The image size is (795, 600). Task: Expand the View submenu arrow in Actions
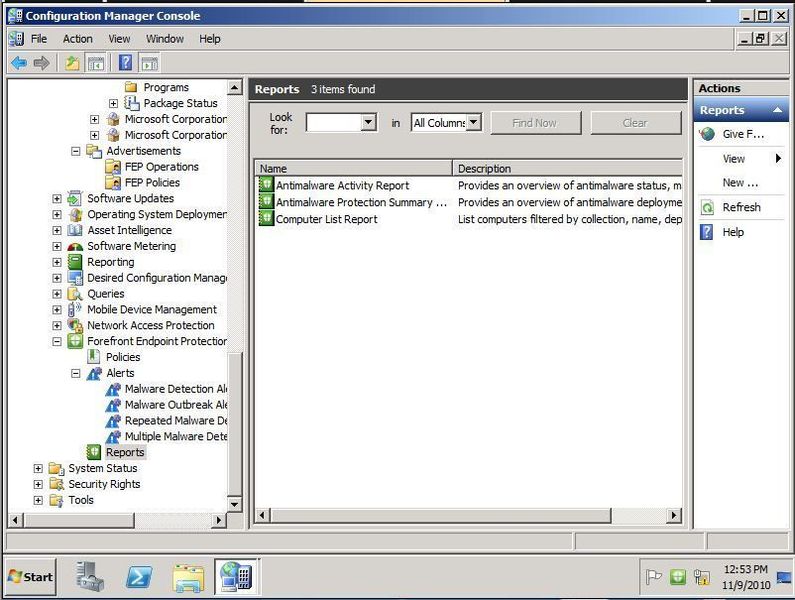point(778,158)
